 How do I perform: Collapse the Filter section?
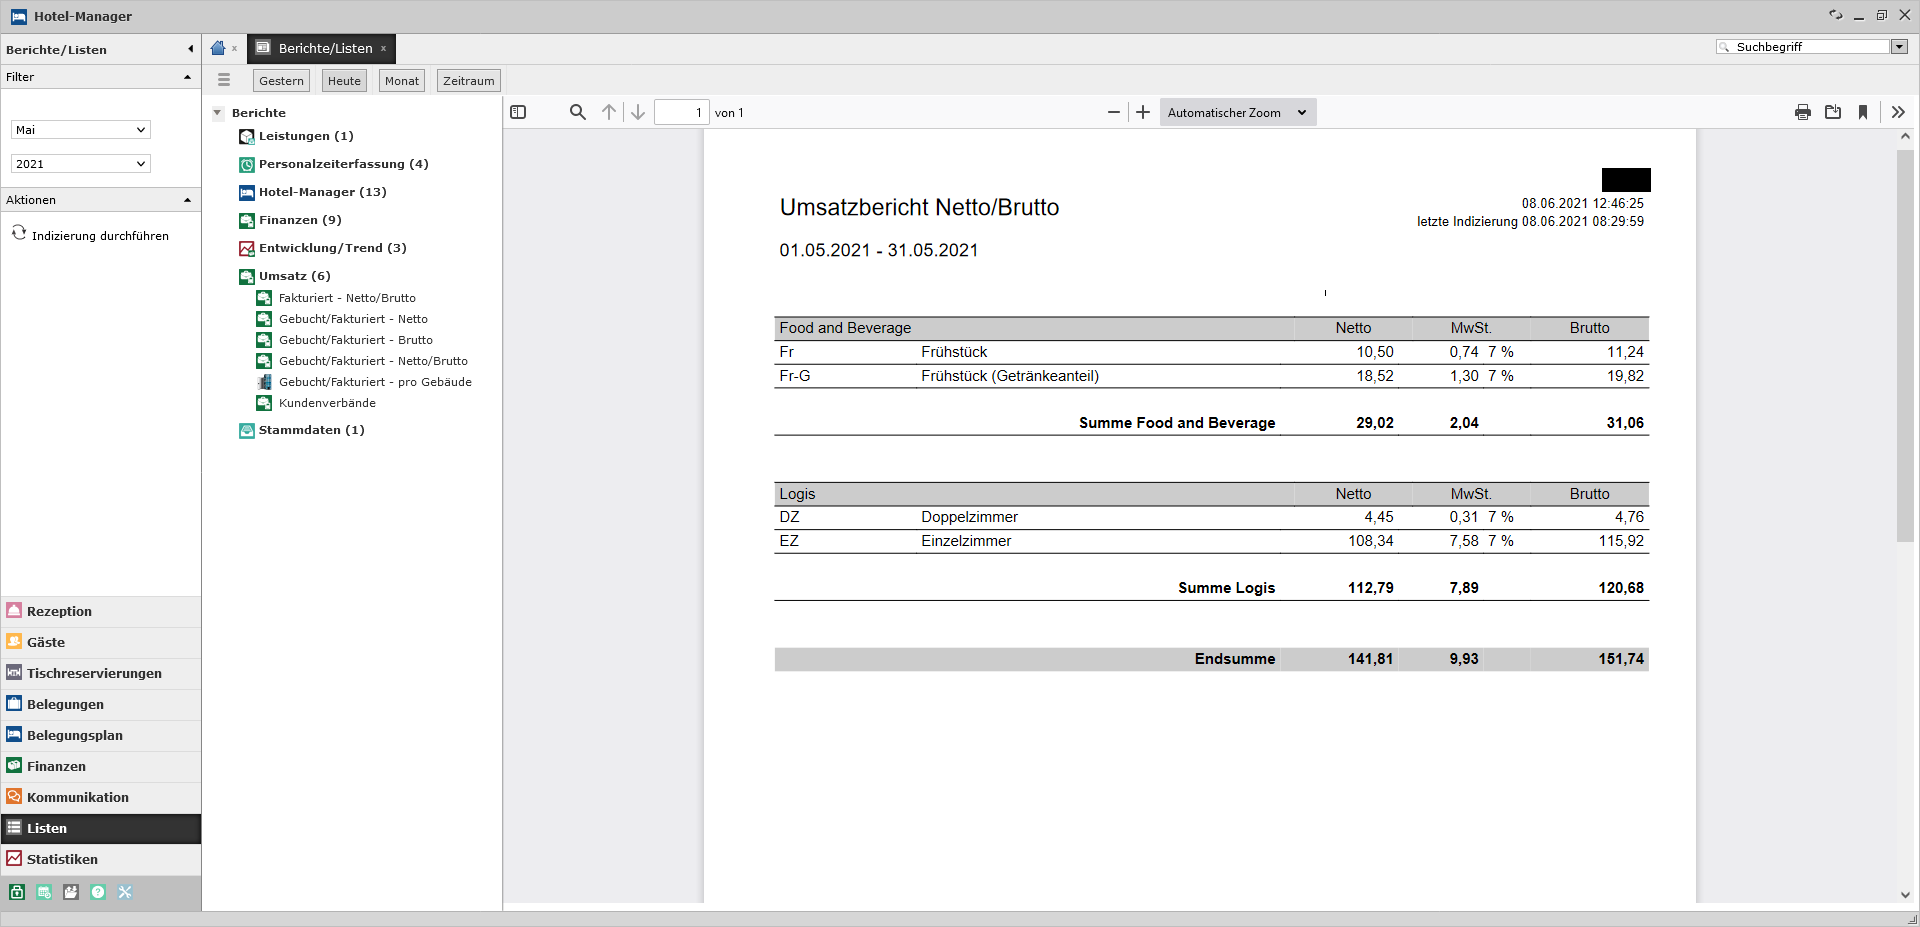[x=187, y=77]
